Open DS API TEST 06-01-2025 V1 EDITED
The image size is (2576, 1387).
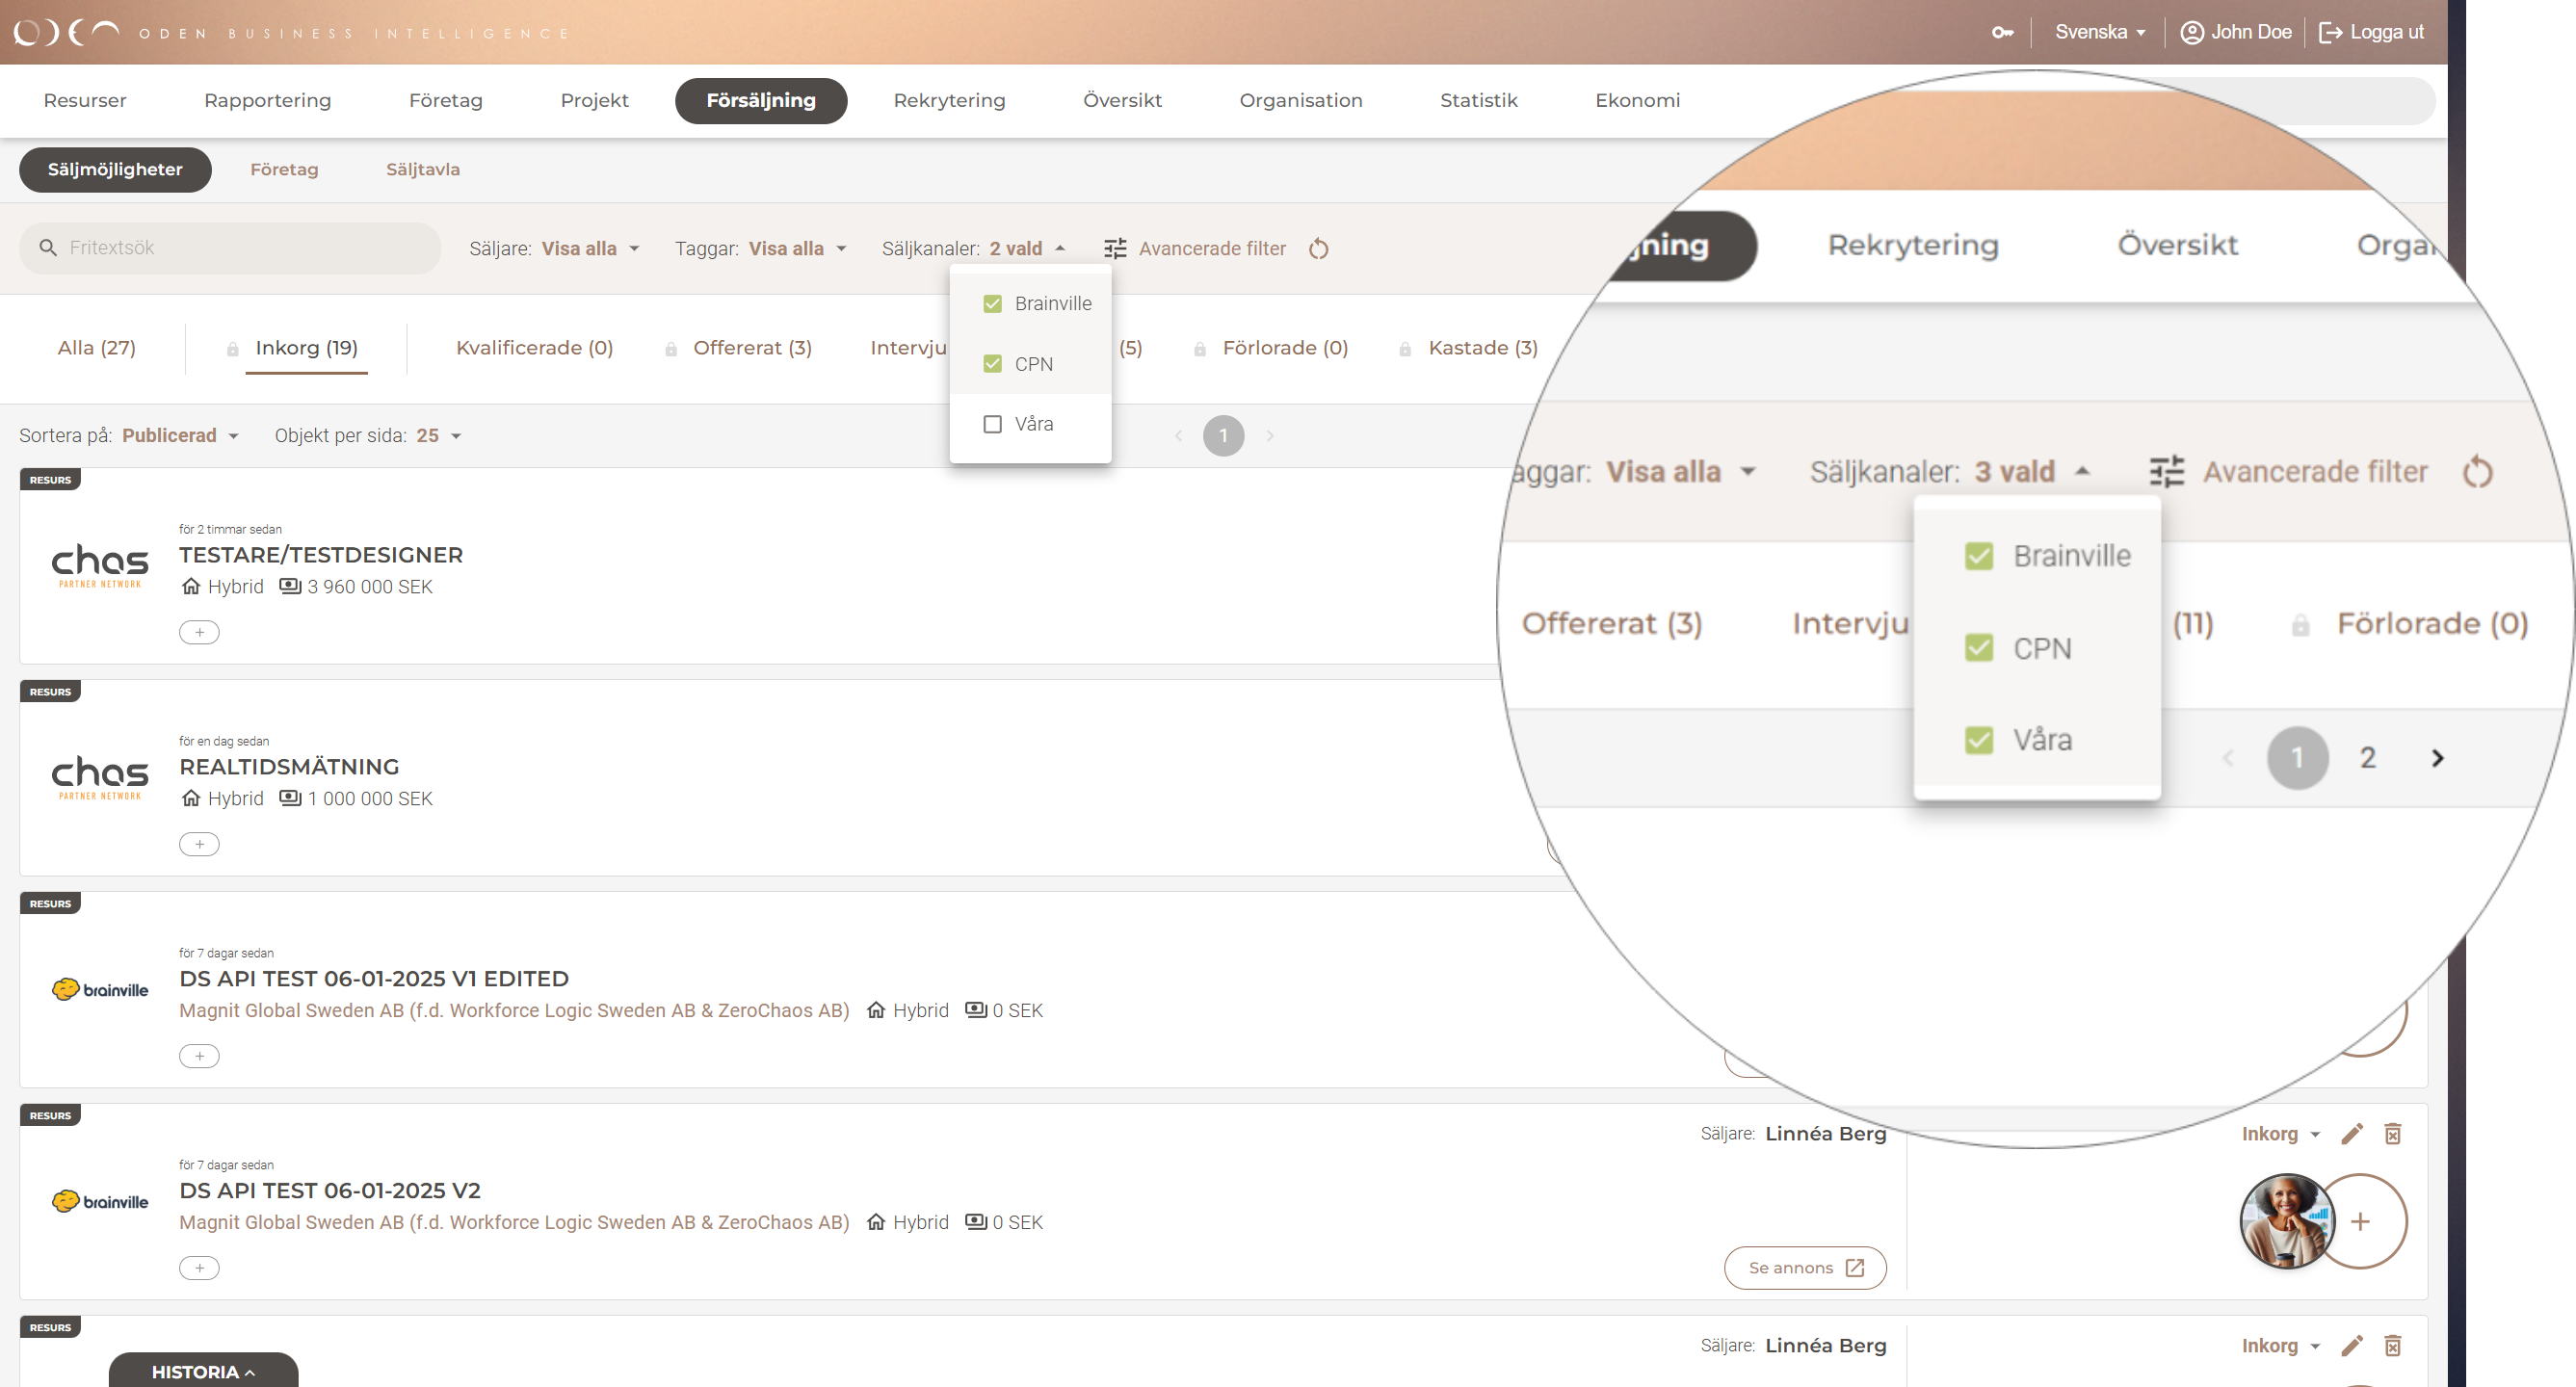click(374, 978)
